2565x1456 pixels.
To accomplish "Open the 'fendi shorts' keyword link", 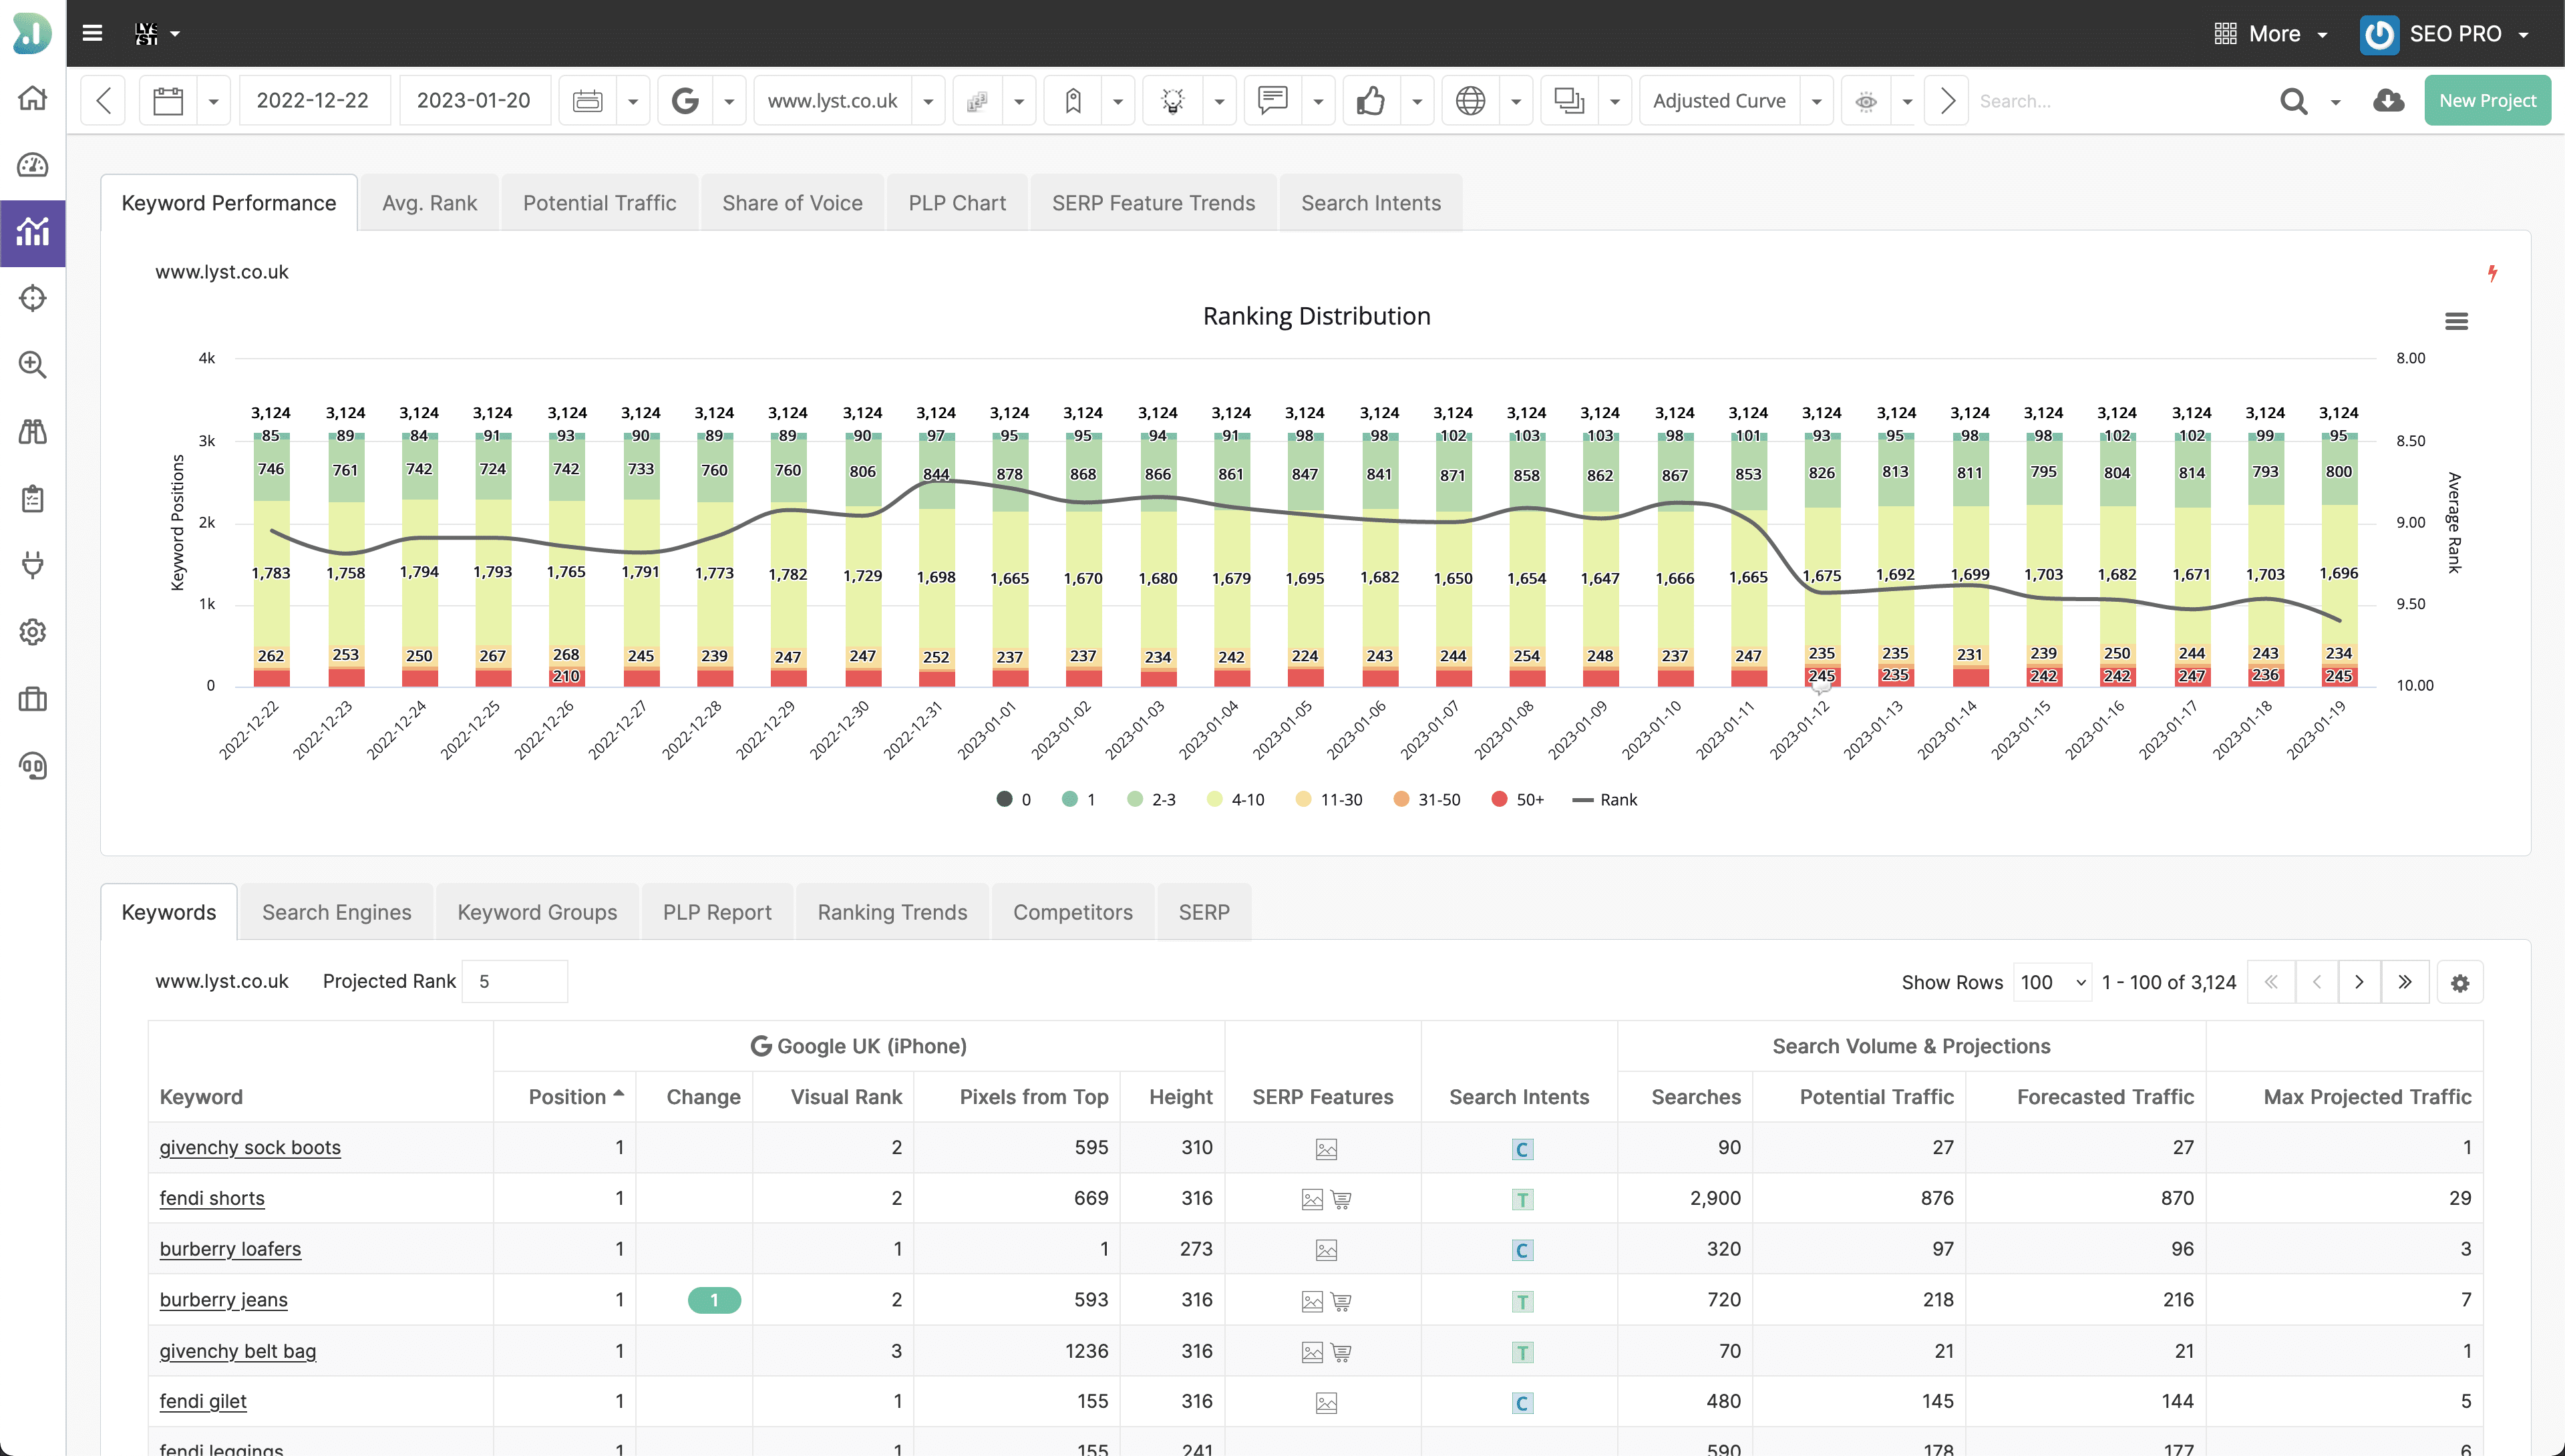I will pos(212,1198).
